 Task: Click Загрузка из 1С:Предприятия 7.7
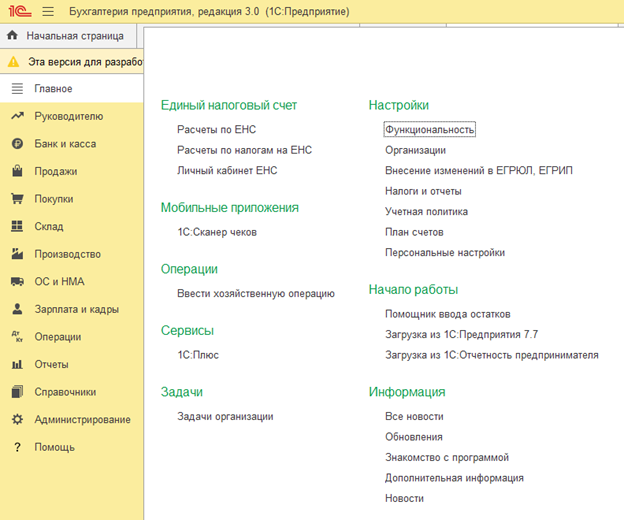pos(462,334)
